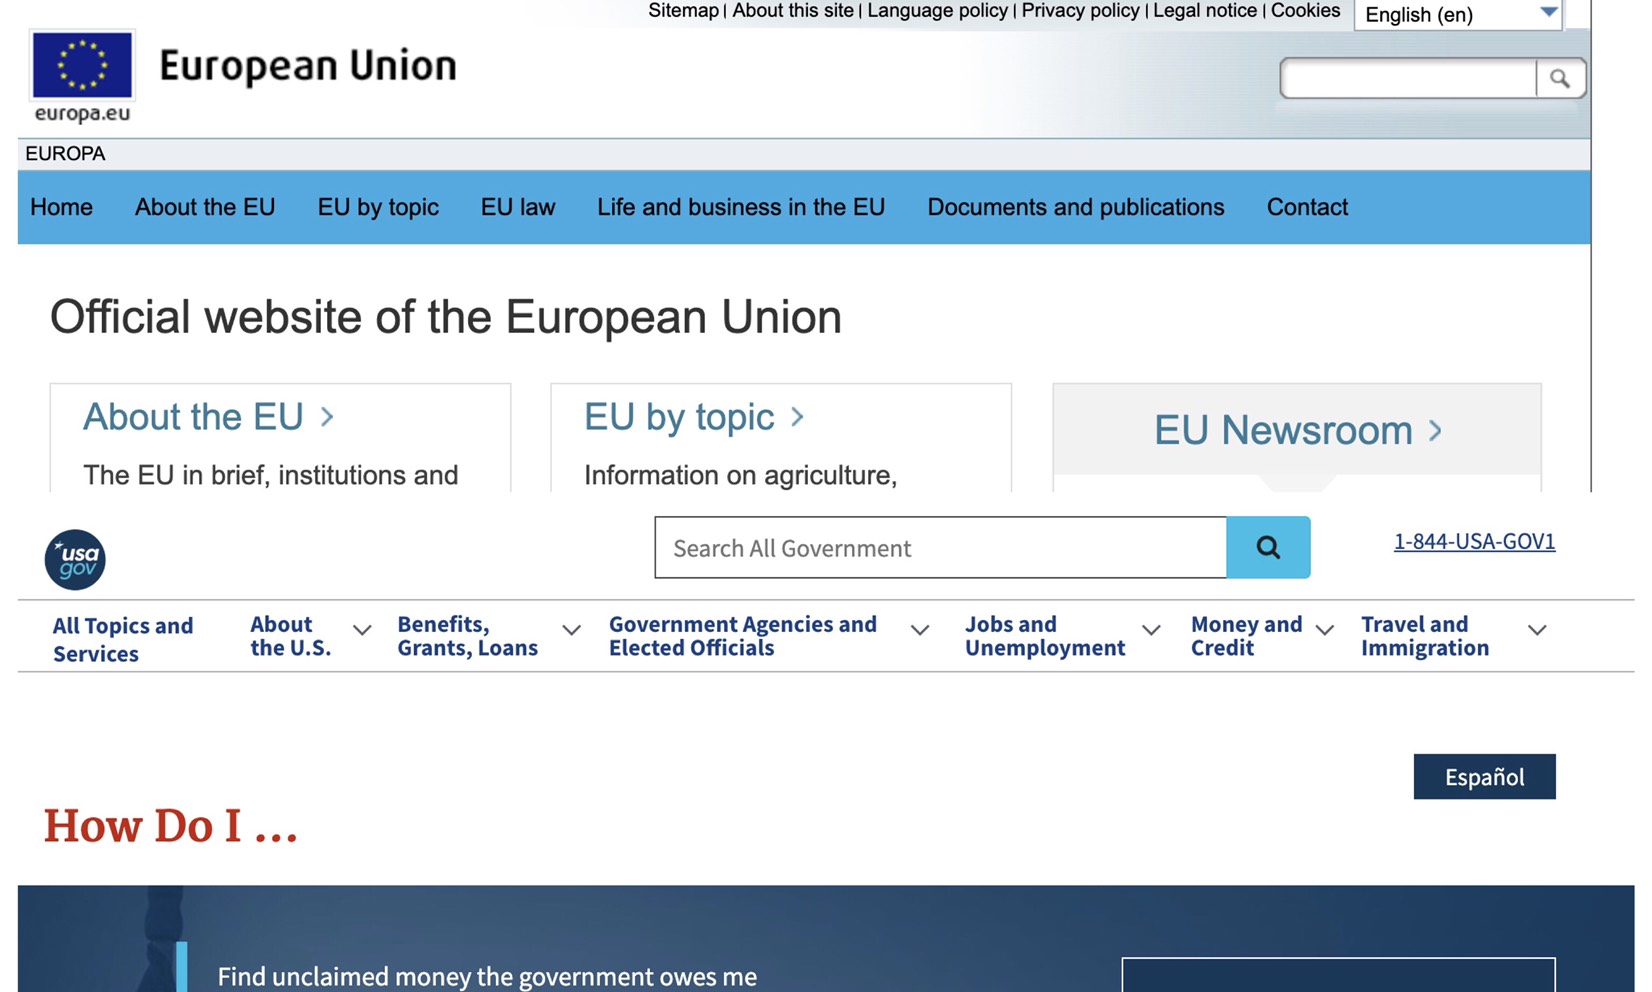Image resolution: width=1652 pixels, height=992 pixels.
Task: Follow the Sitemap link
Action: [x=683, y=11]
